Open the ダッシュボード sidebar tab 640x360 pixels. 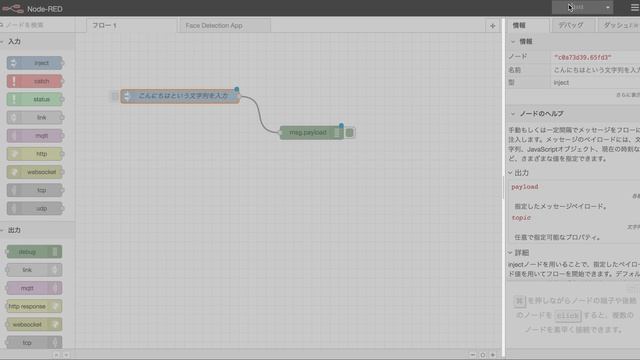click(618, 26)
